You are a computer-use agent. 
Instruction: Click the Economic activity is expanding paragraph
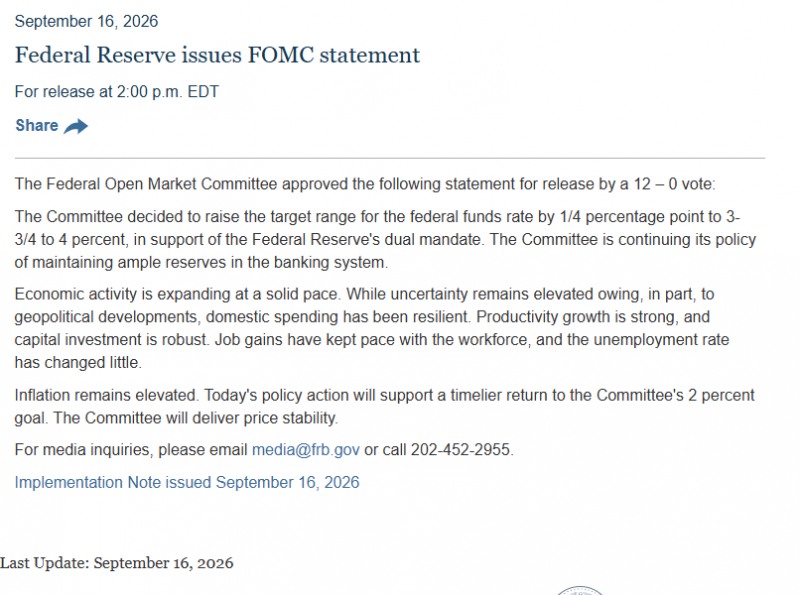coord(372,328)
